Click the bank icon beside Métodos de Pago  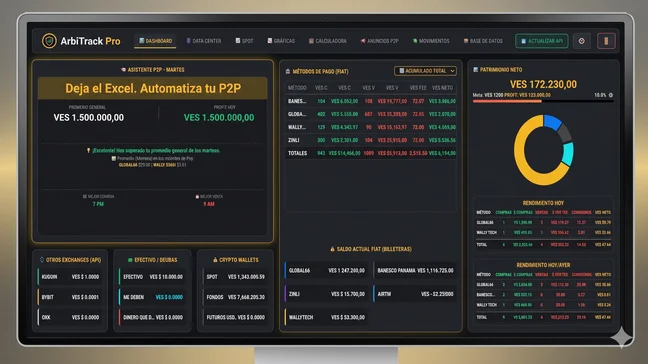[288, 71]
